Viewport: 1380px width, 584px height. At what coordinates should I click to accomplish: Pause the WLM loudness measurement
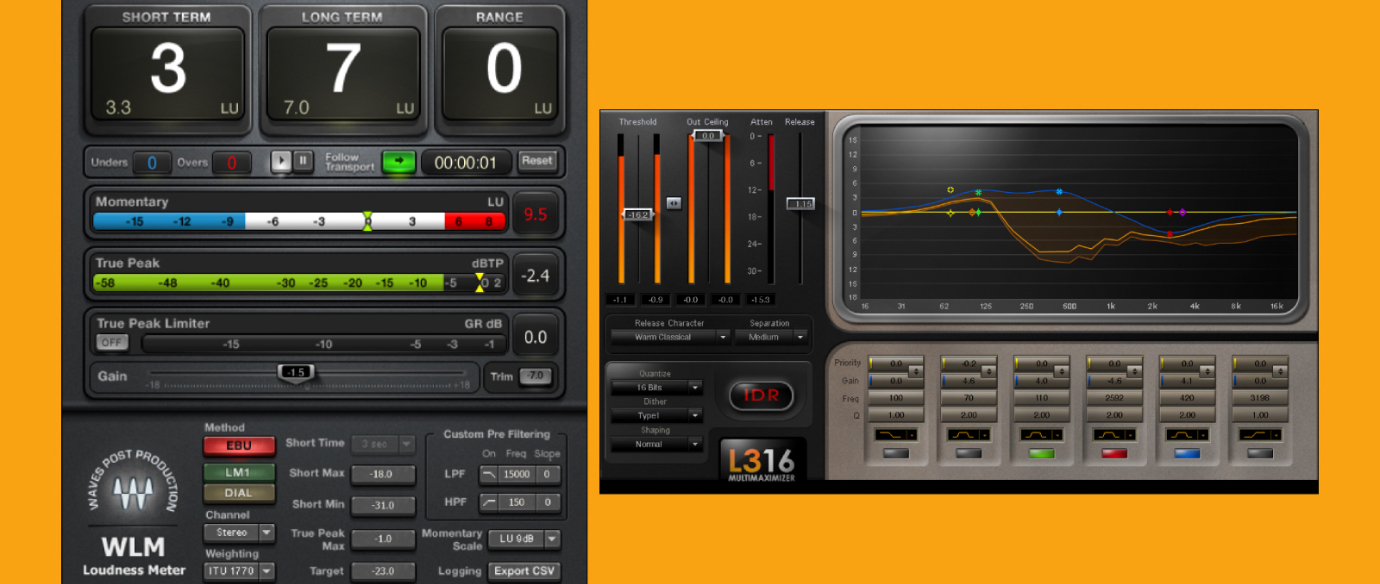click(x=302, y=161)
